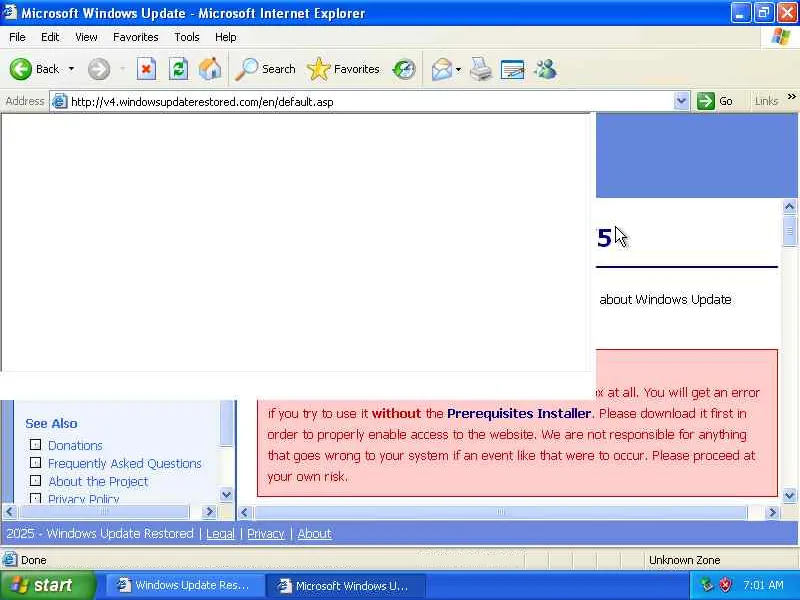The width and height of the screenshot is (800, 600).
Task: Click the red security shield tray icon
Action: 725,585
